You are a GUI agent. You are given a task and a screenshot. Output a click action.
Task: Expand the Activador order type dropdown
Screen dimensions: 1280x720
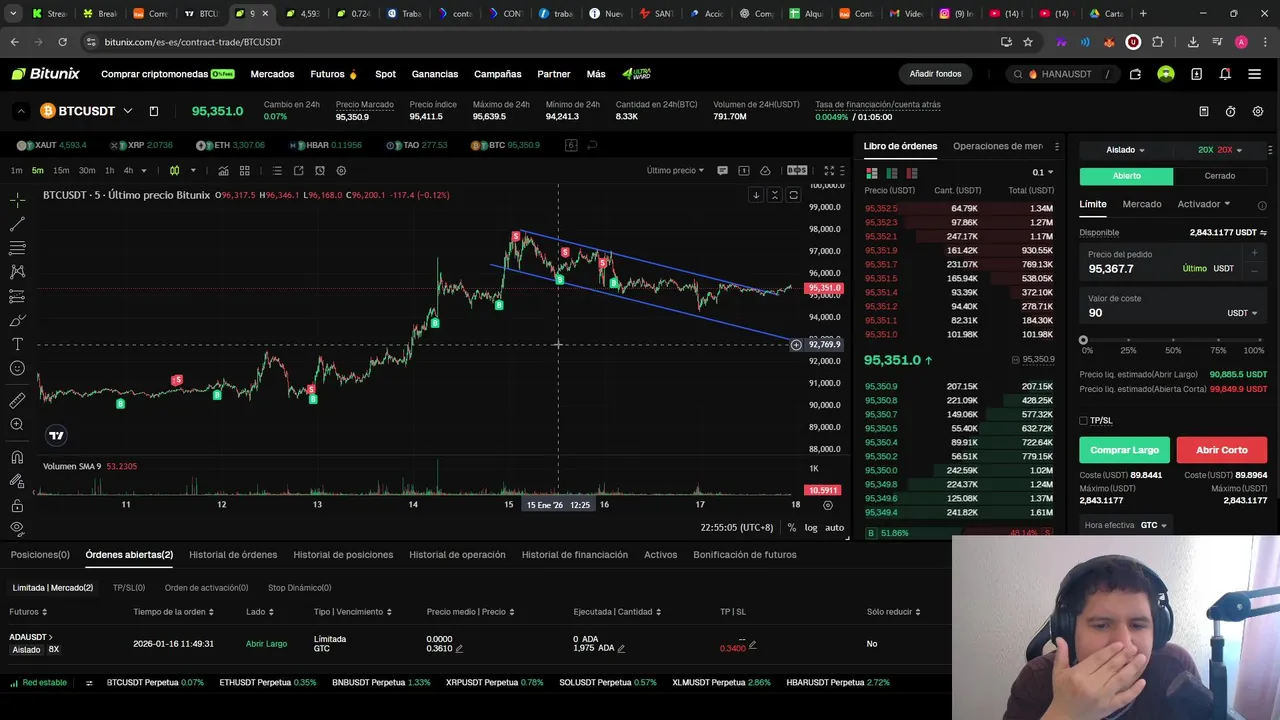(x=1204, y=204)
